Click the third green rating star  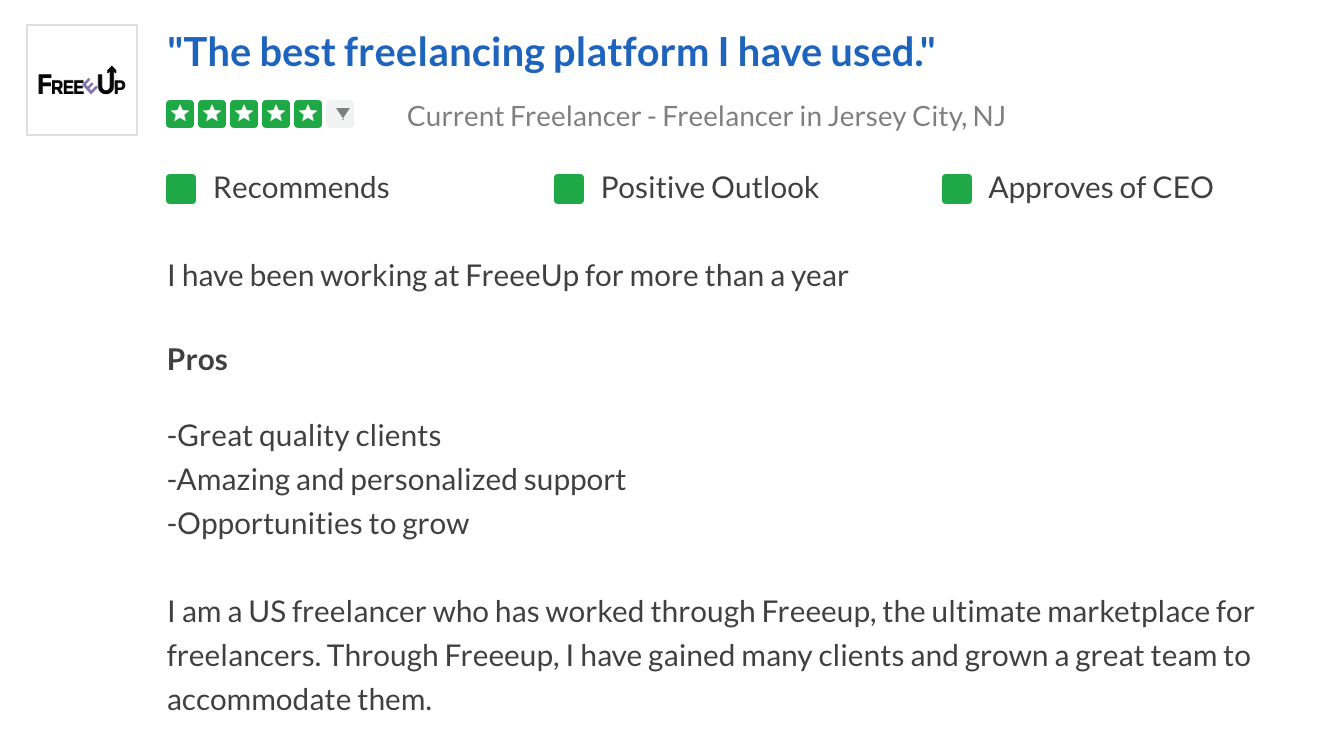243,114
